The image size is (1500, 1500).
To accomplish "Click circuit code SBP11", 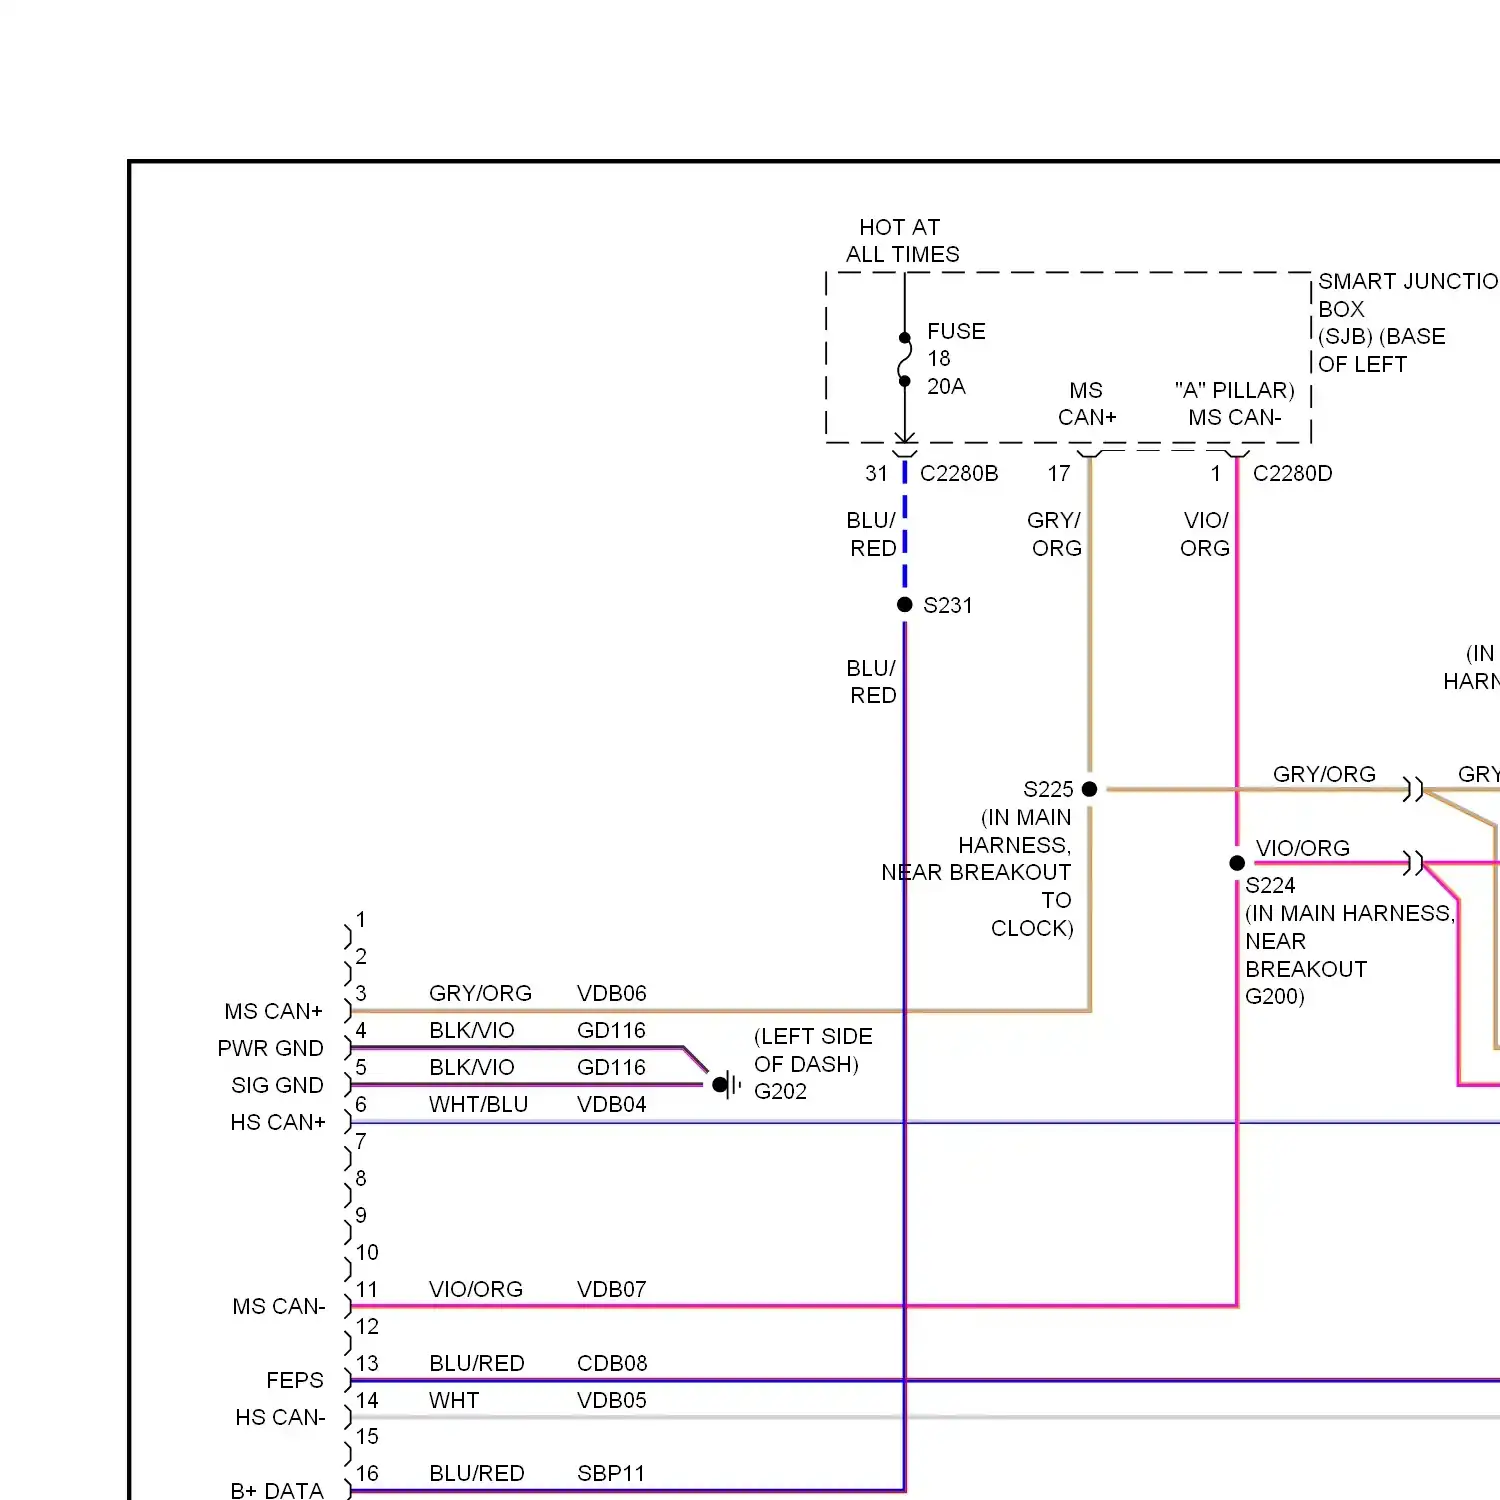I will point(611,1473).
